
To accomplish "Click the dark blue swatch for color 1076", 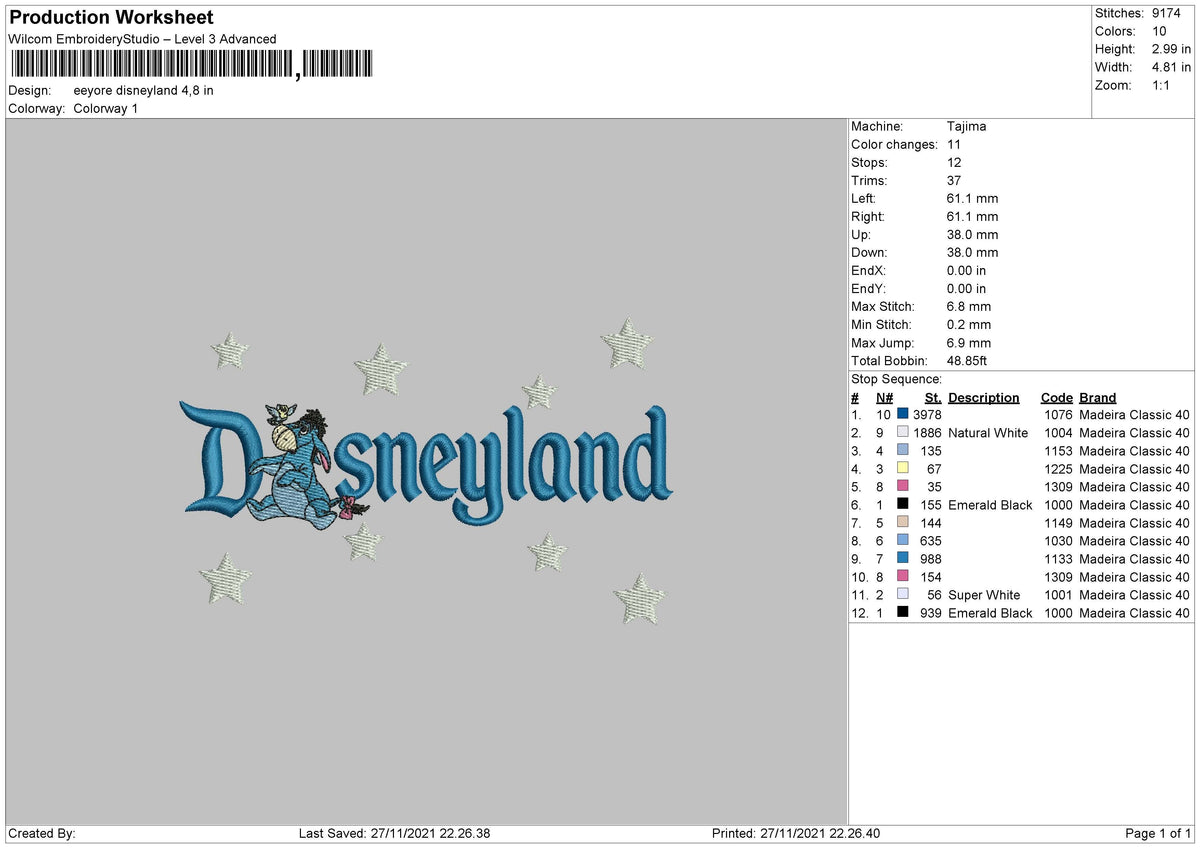I will pyautogui.click(x=903, y=414).
